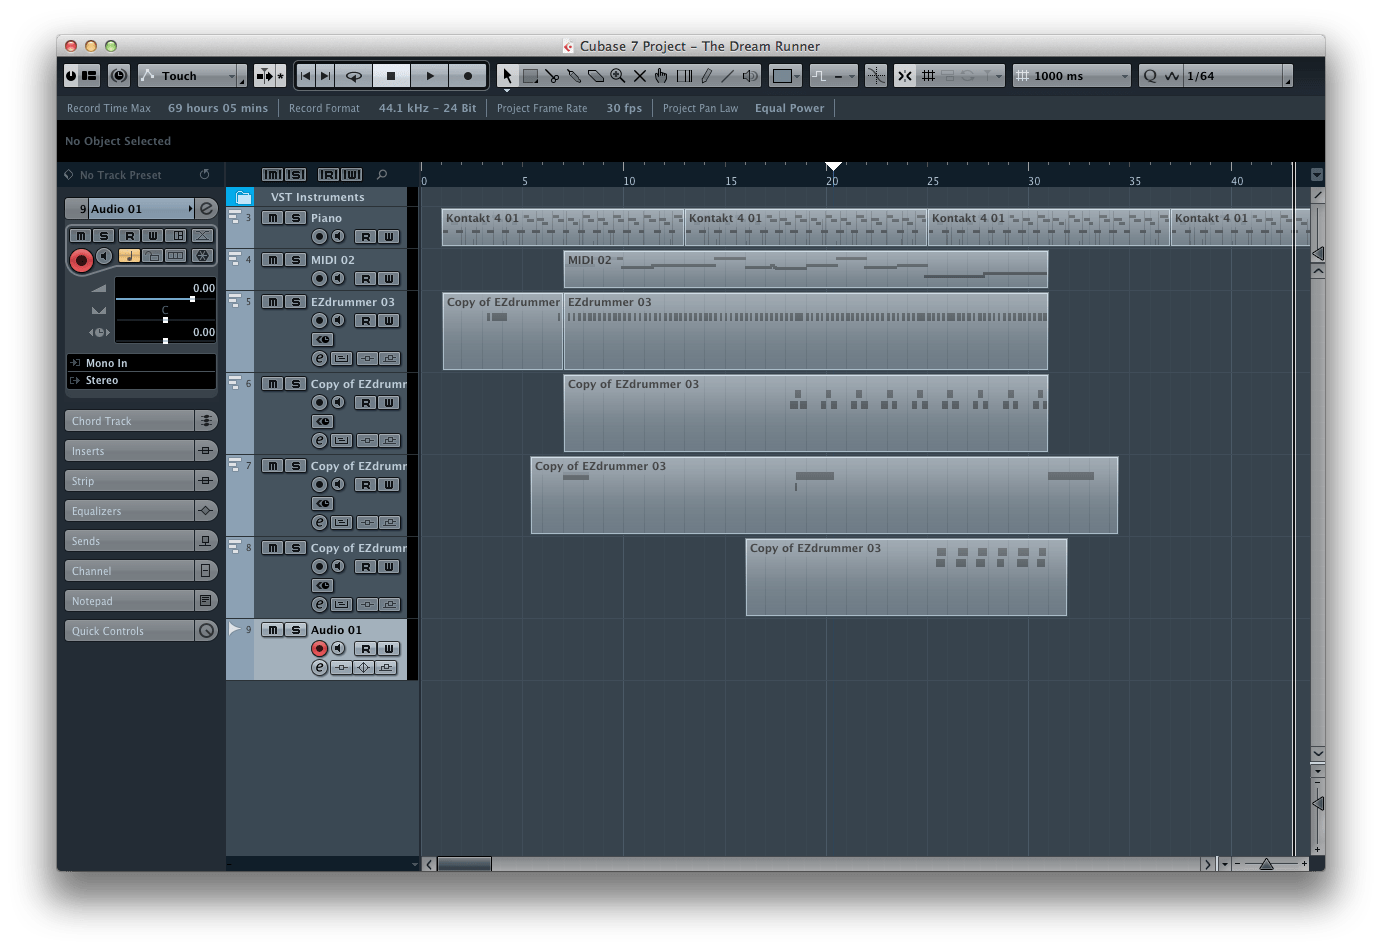Select the Draw pencil tool
The width and height of the screenshot is (1382, 950).
(706, 76)
